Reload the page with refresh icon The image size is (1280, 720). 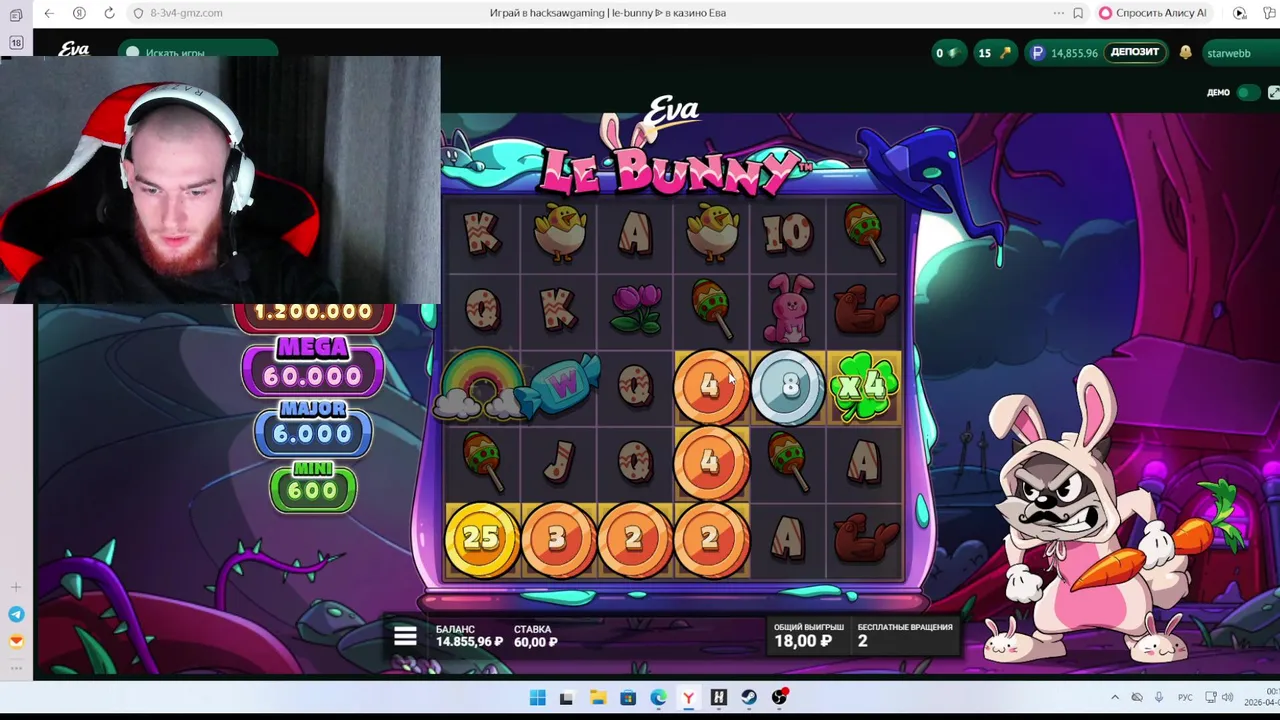tap(109, 13)
